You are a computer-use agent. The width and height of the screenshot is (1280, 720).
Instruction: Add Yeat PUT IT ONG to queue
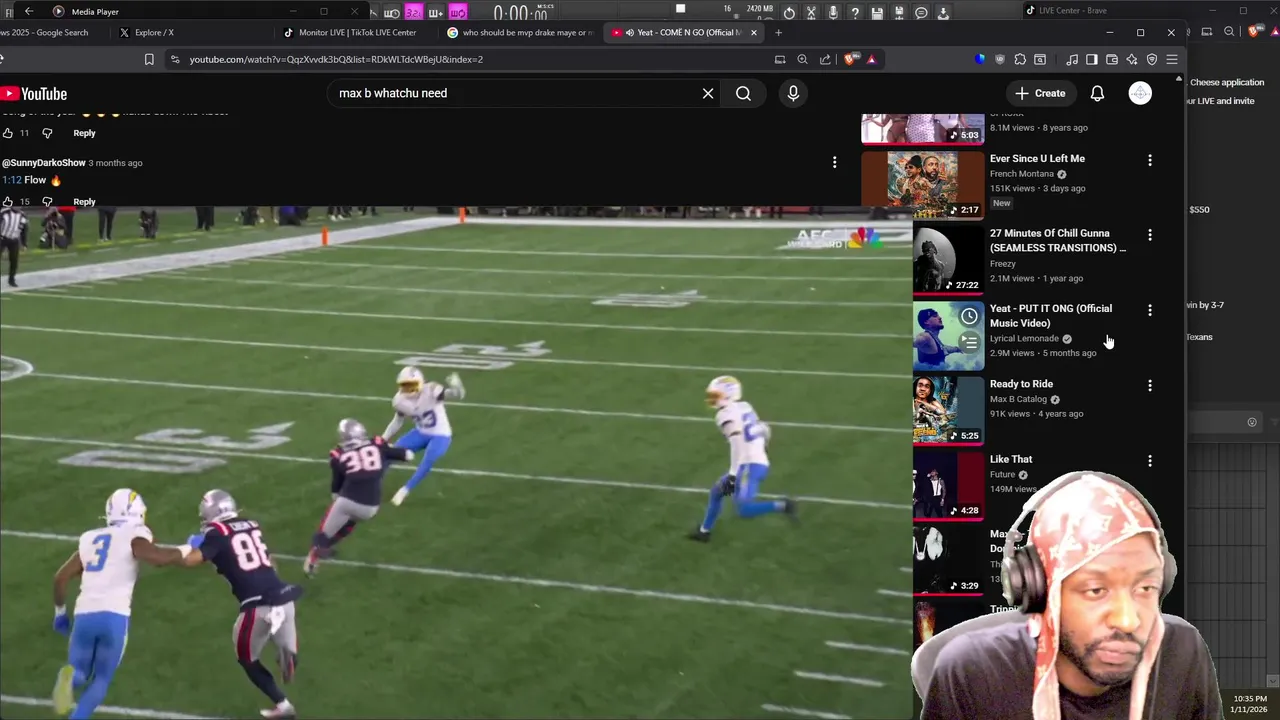pyautogui.click(x=969, y=342)
